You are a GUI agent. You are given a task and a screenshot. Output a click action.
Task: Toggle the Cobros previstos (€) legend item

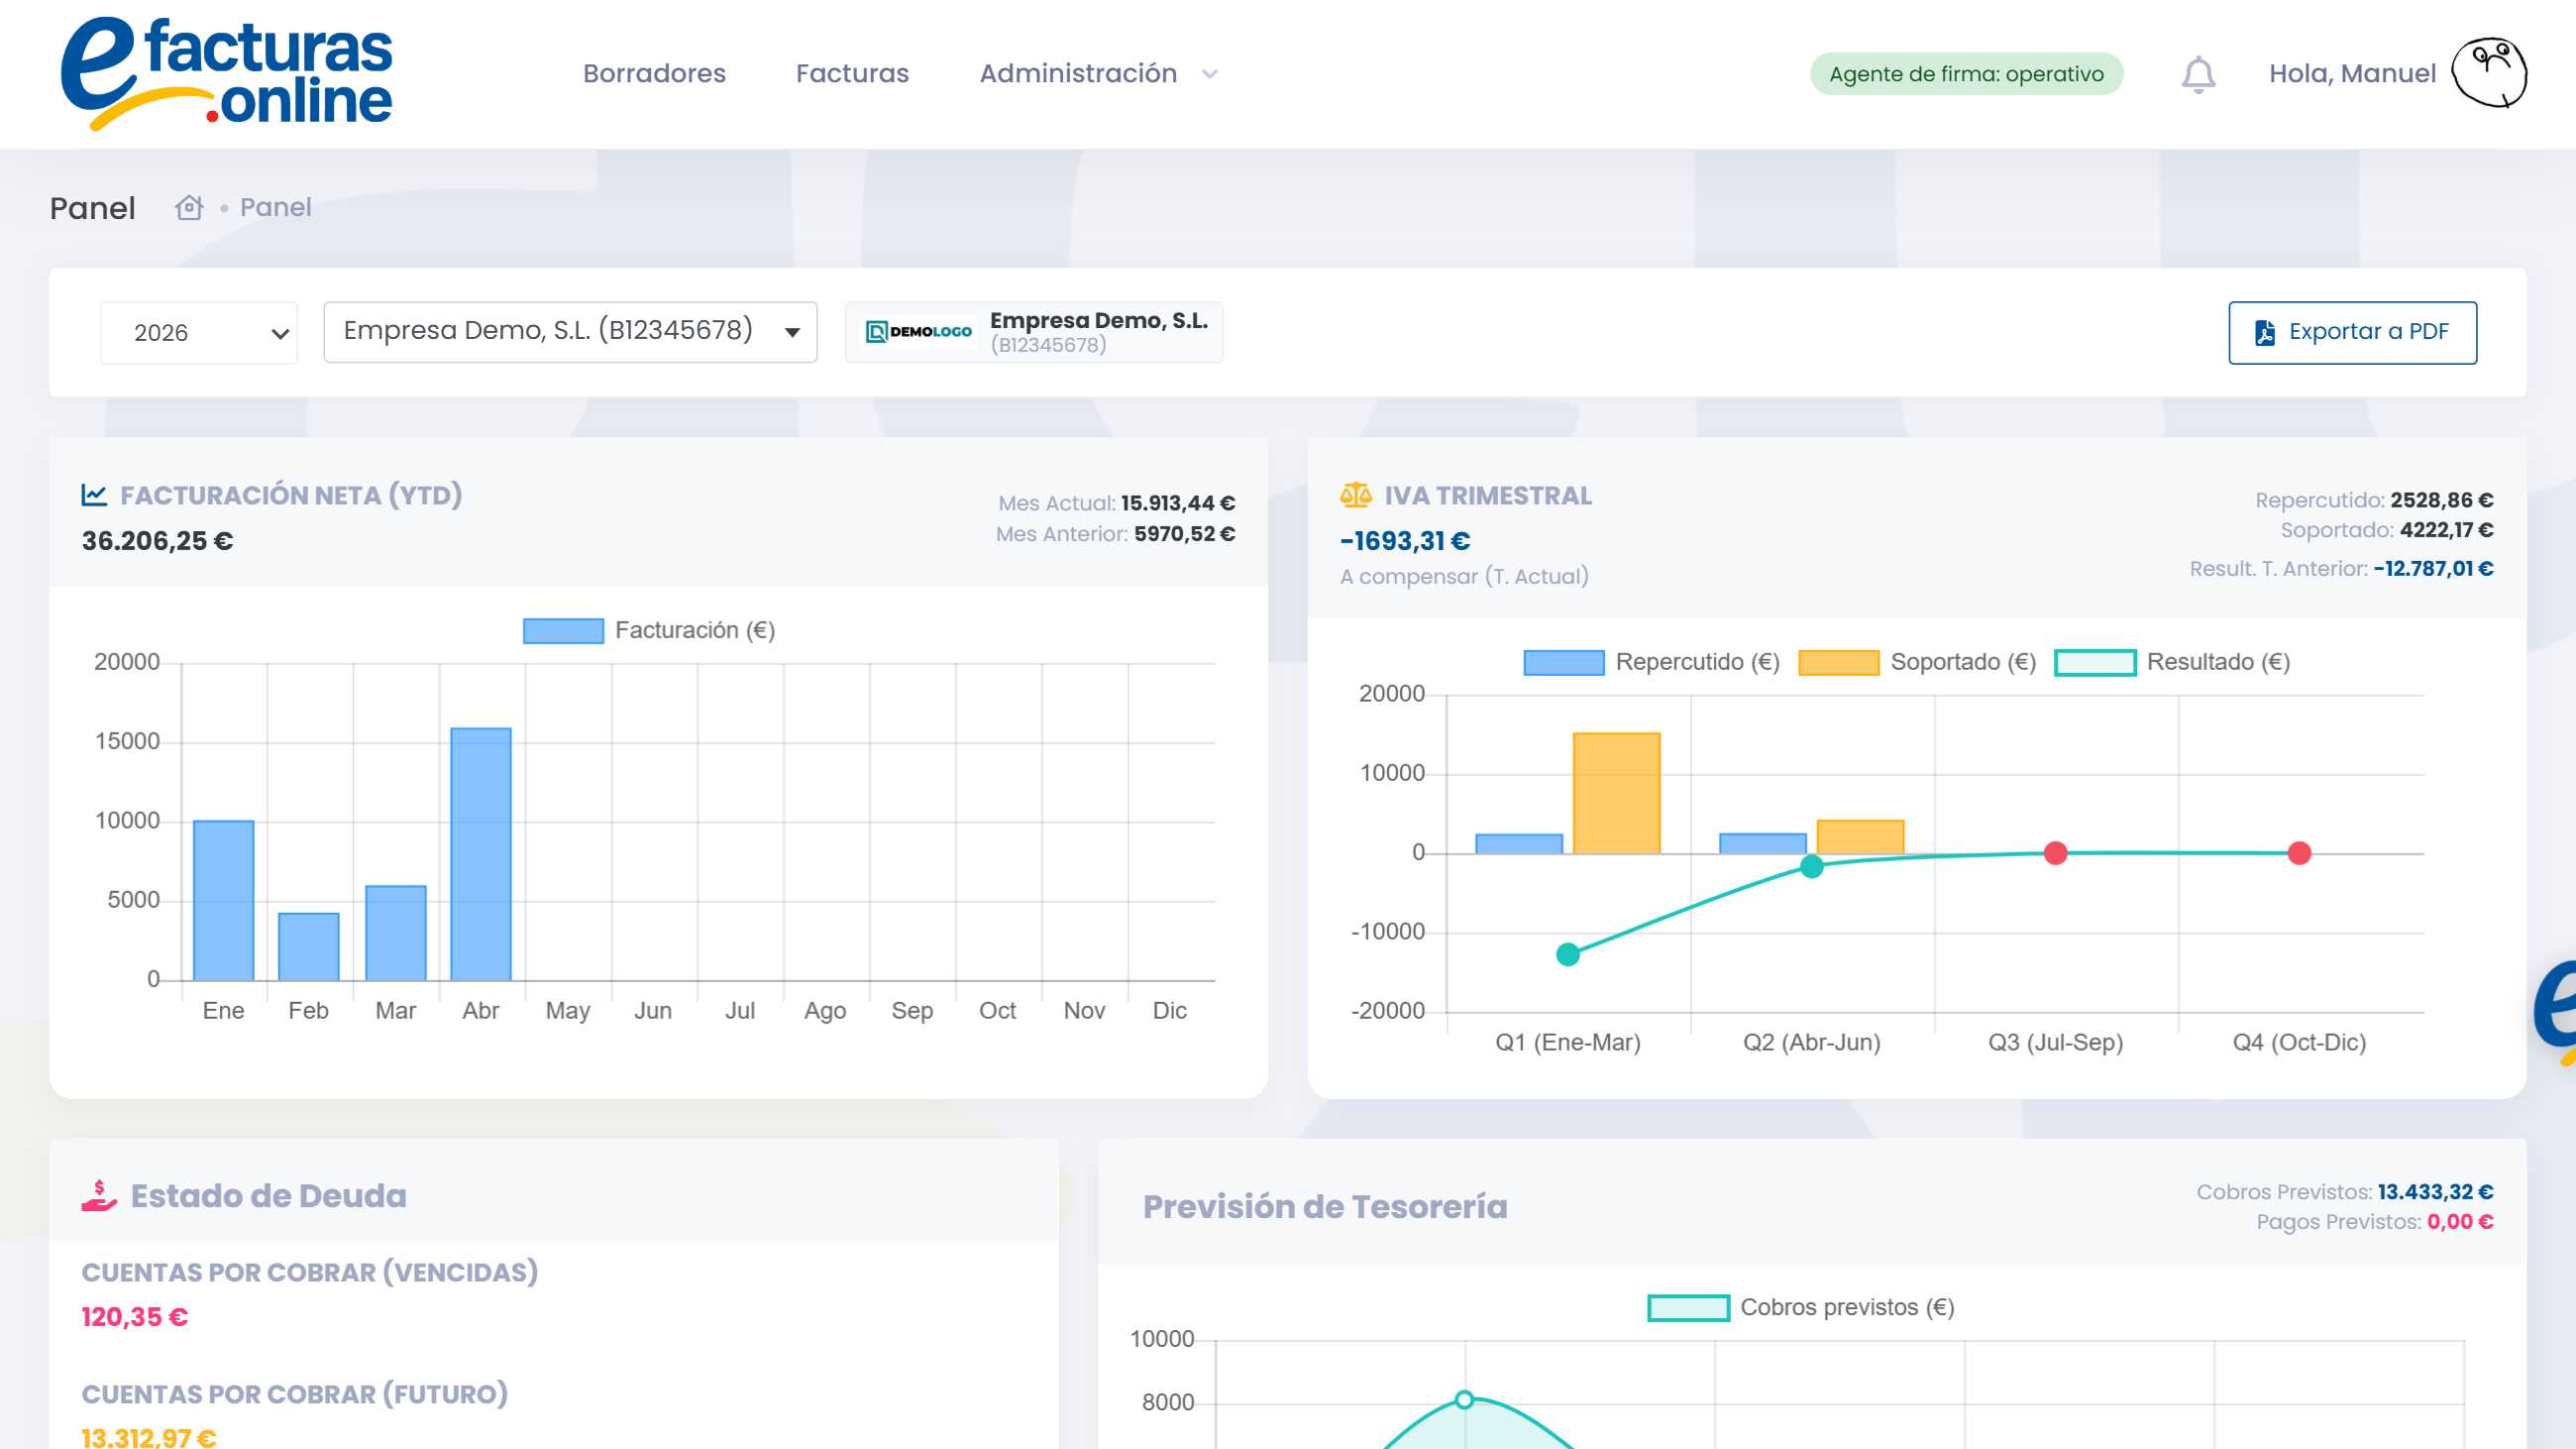coord(1801,1308)
